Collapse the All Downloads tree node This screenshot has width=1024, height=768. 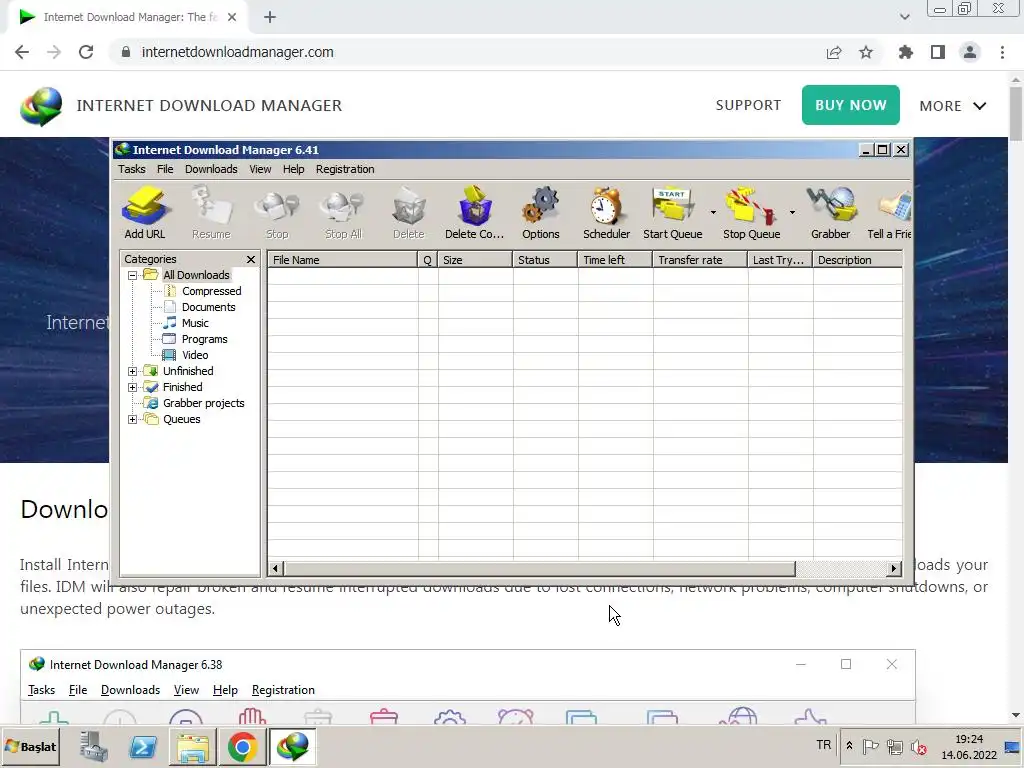coord(133,276)
